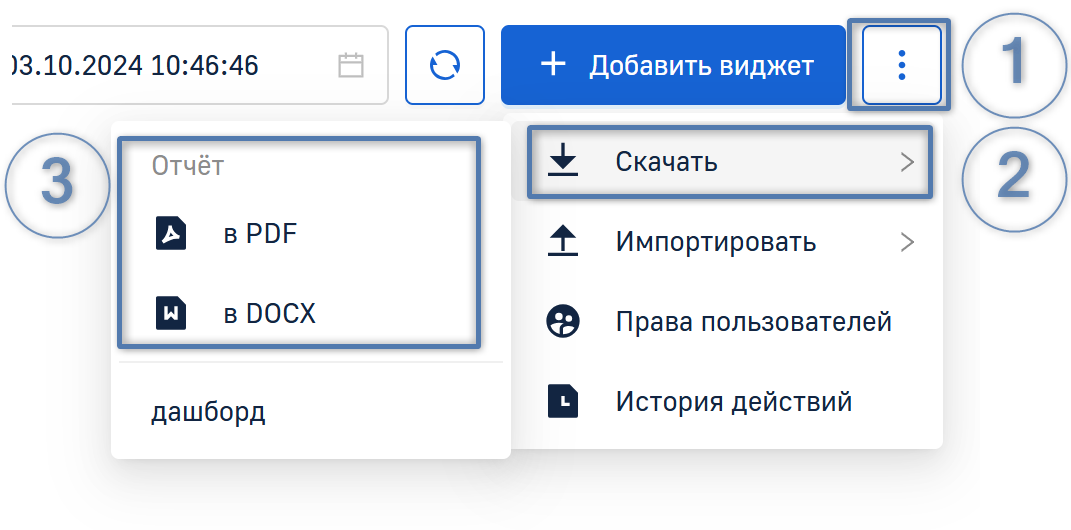Open Права пользователей from the menu
1071x530 pixels.
[753, 322]
